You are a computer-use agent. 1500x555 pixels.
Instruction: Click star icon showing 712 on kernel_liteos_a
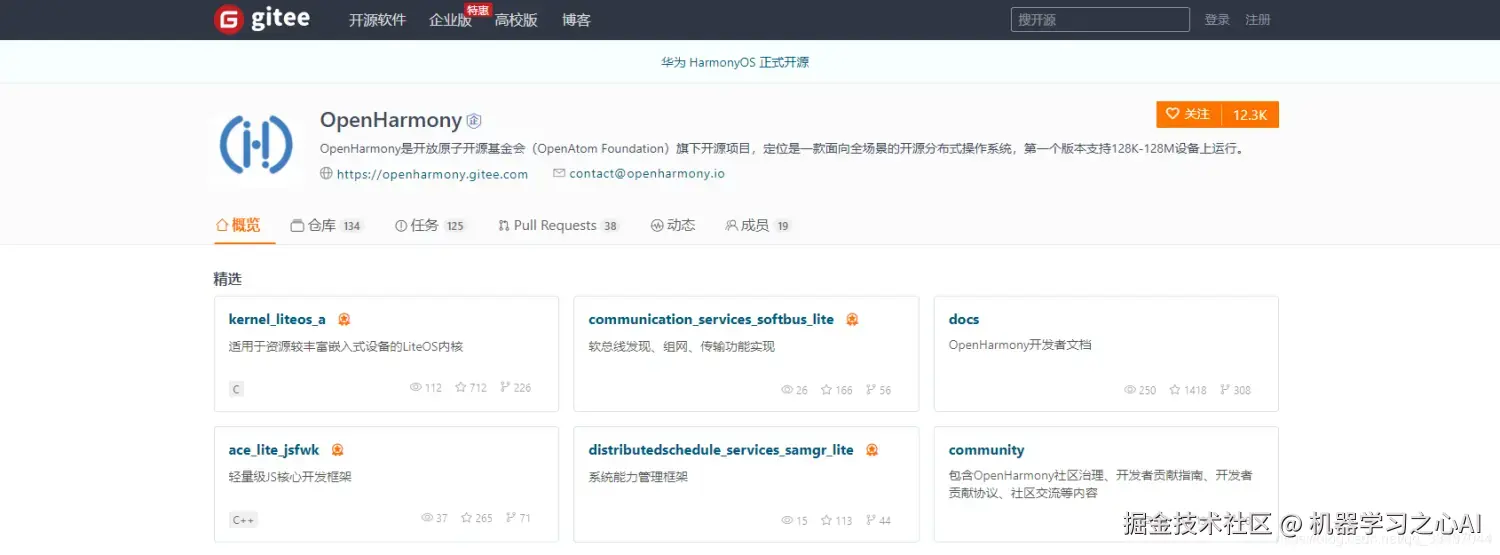point(461,387)
